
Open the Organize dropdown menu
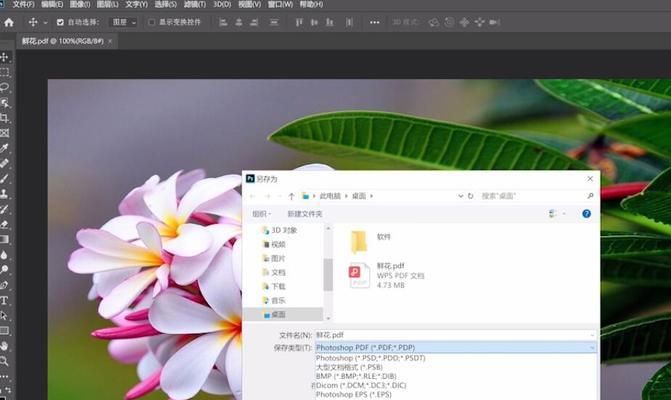point(261,214)
